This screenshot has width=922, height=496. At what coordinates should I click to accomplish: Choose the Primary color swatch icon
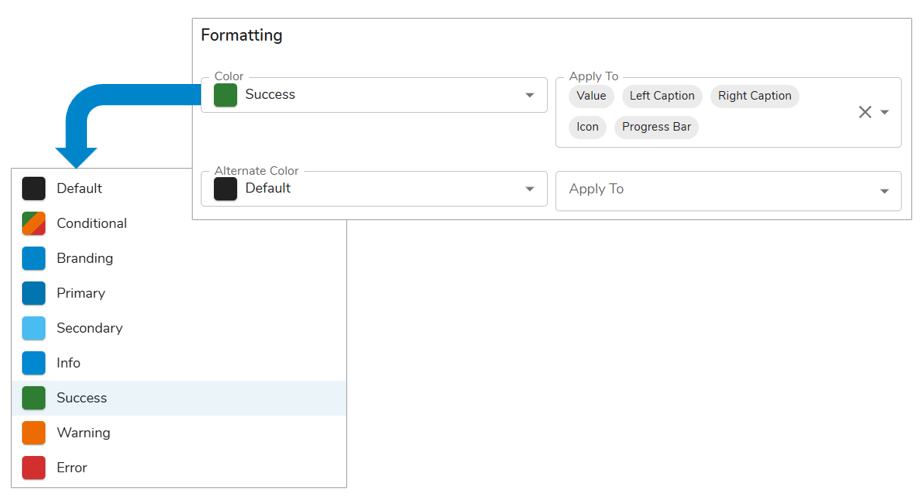[34, 293]
